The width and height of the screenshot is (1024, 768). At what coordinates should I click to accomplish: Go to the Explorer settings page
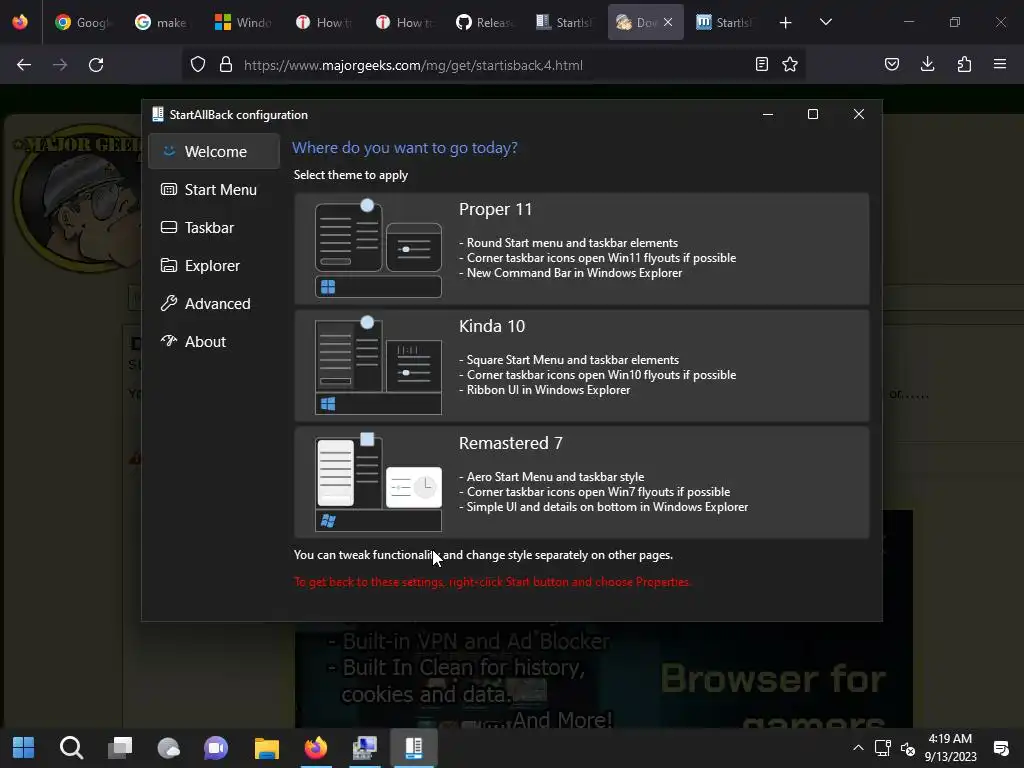click(x=214, y=265)
